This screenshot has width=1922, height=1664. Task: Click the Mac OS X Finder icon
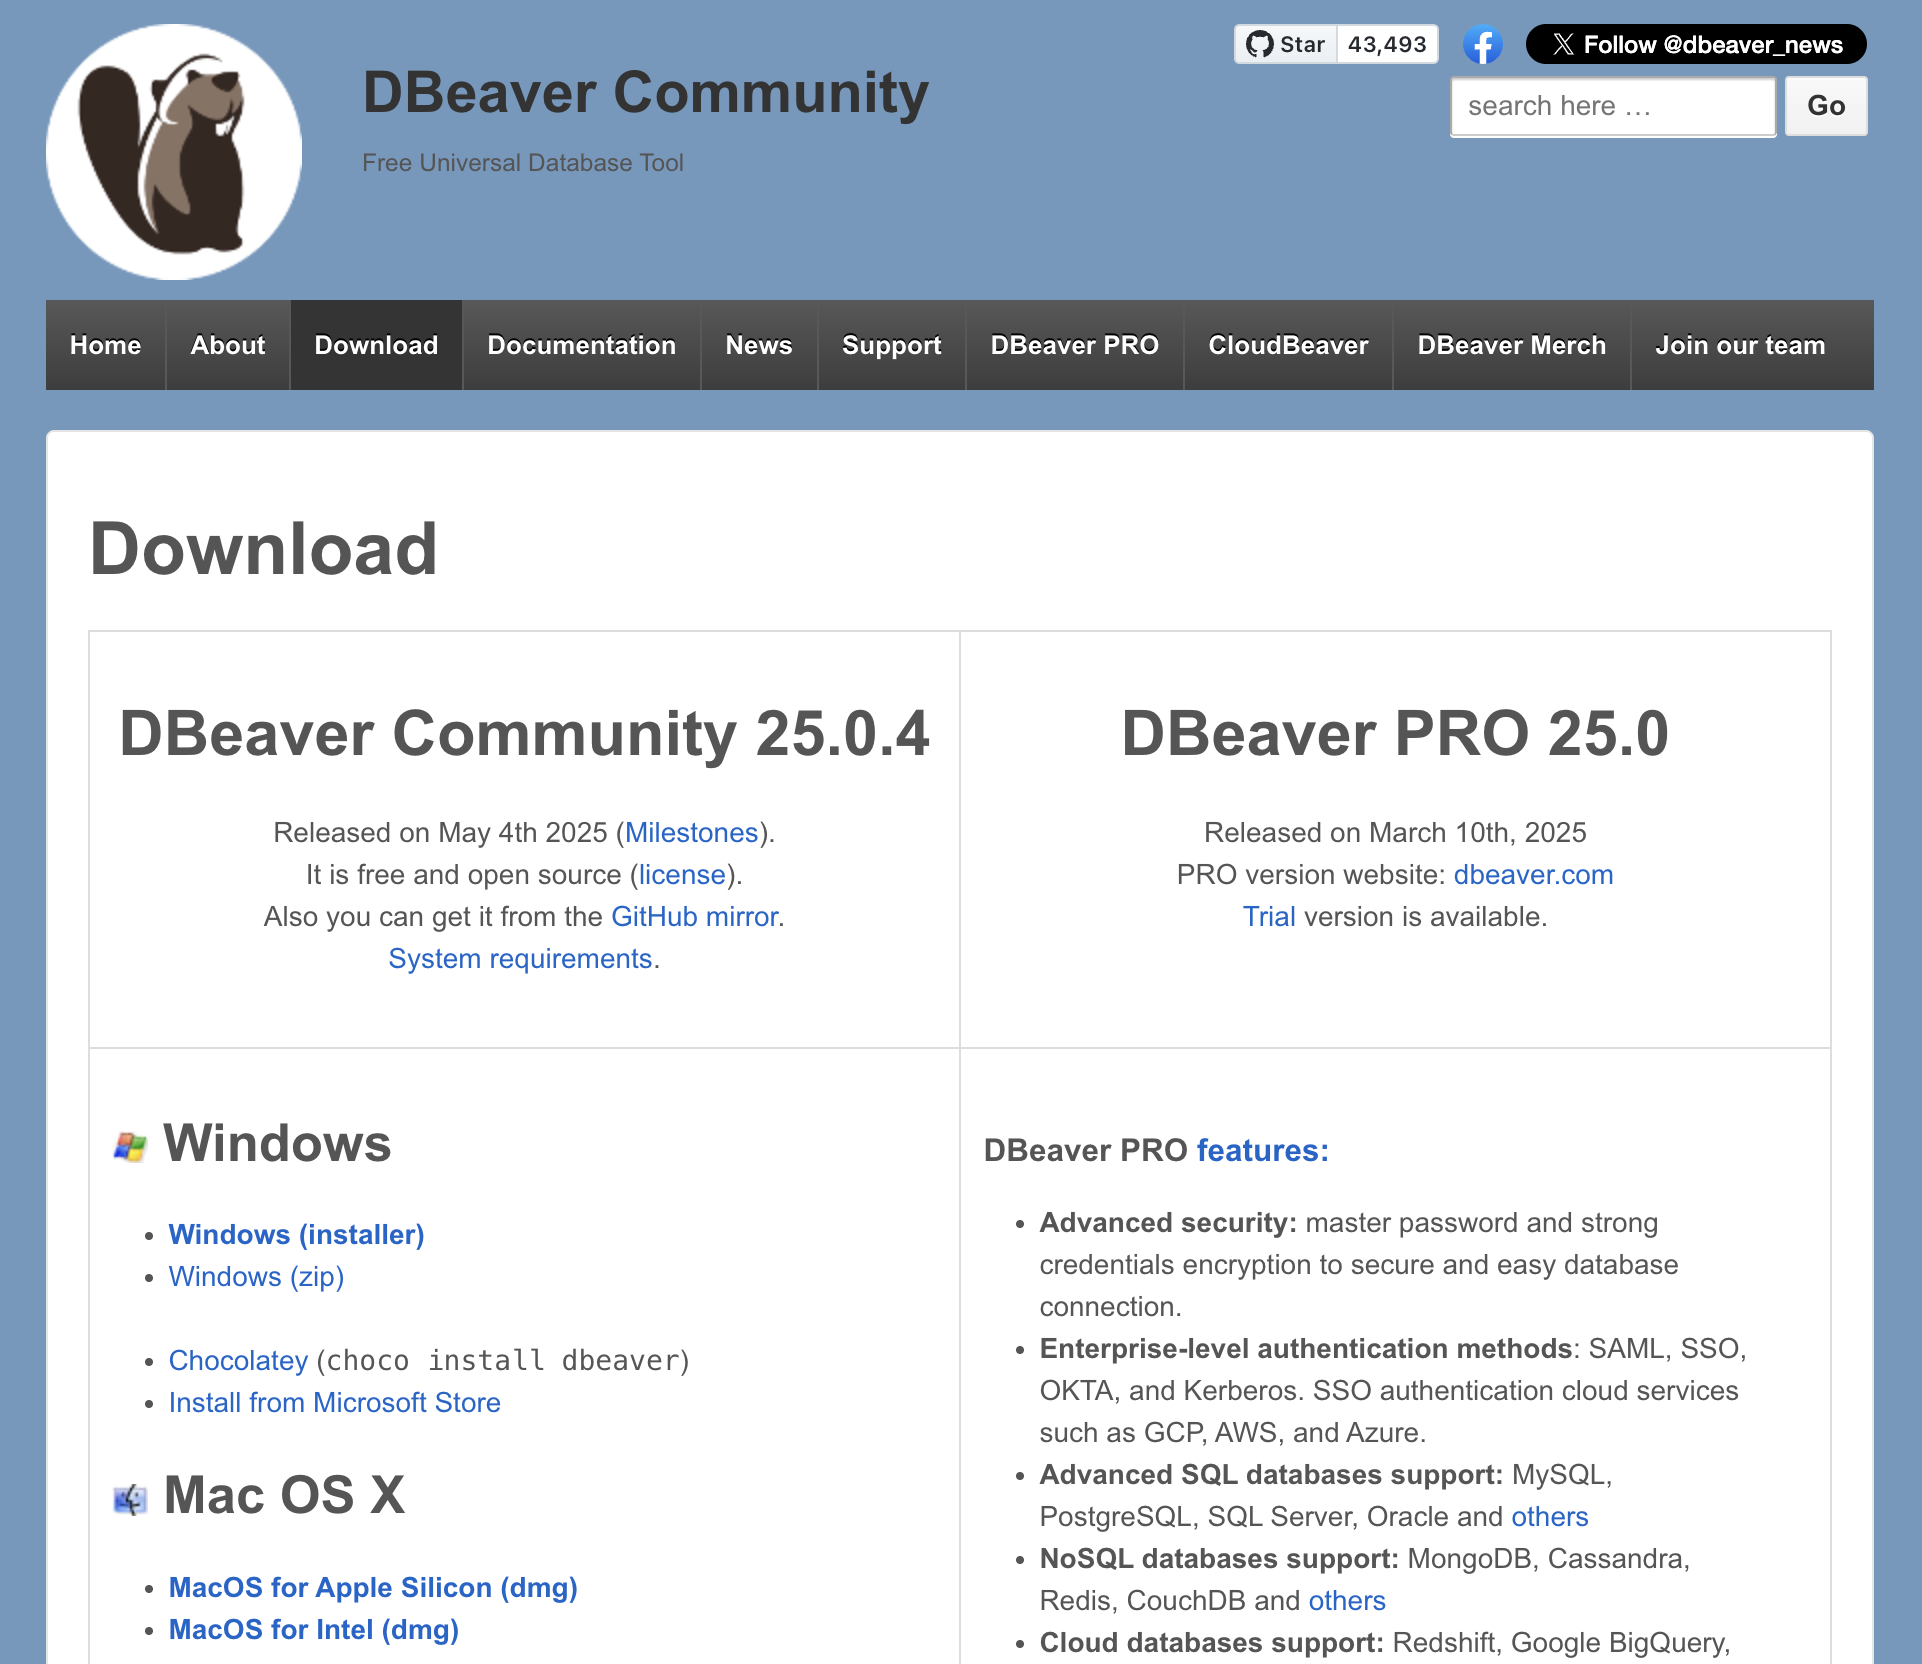pyautogui.click(x=130, y=1499)
